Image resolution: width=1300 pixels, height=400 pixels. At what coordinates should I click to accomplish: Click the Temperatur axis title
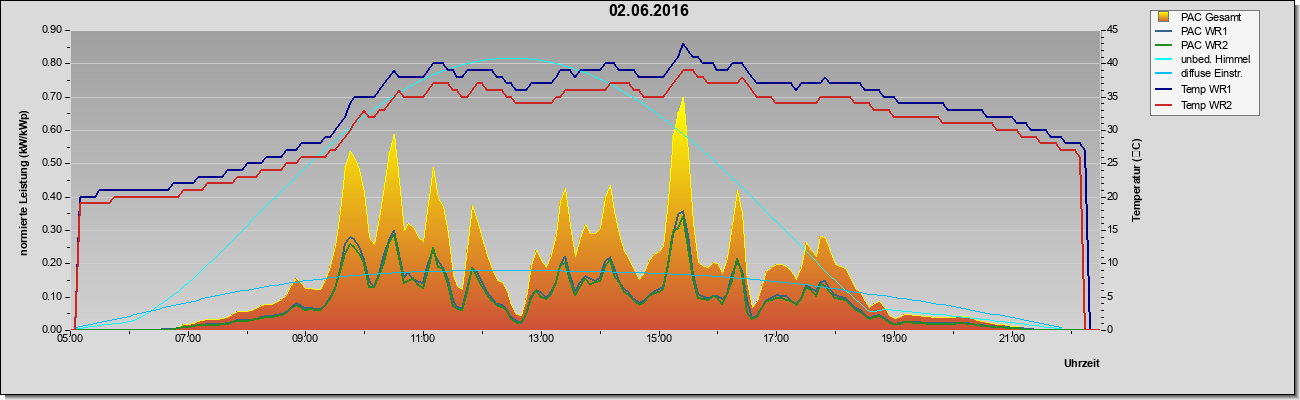pyautogui.click(x=1137, y=180)
